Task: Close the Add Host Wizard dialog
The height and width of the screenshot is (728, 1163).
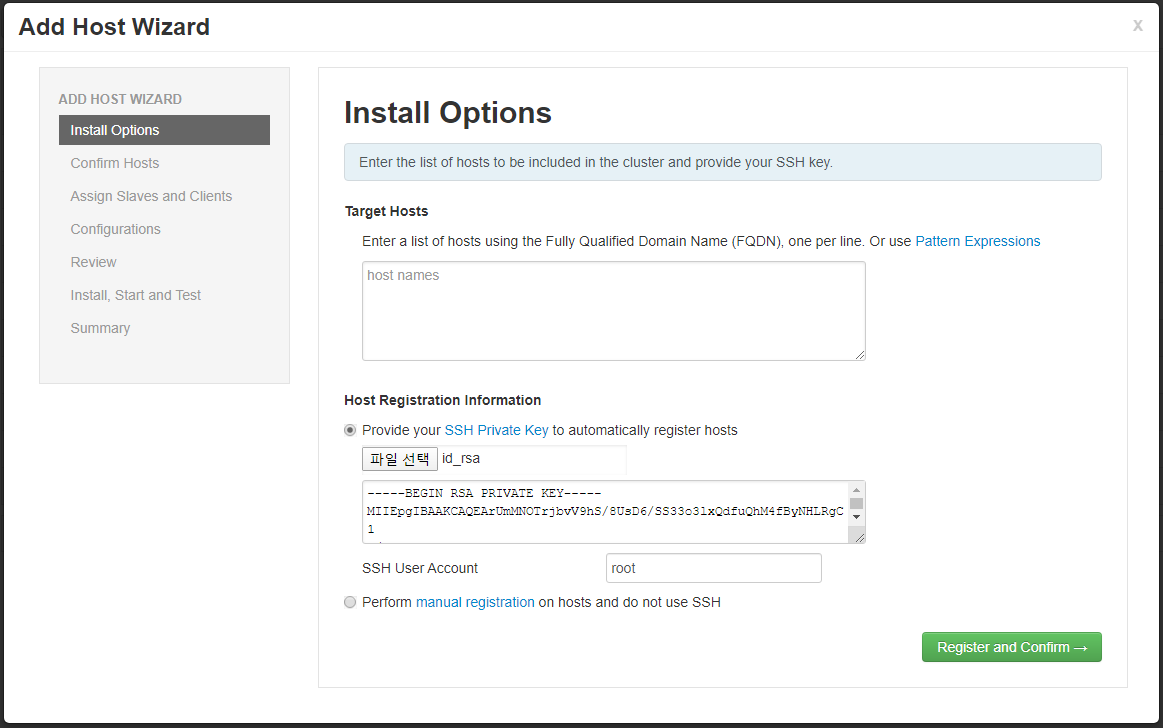Action: tap(1137, 26)
